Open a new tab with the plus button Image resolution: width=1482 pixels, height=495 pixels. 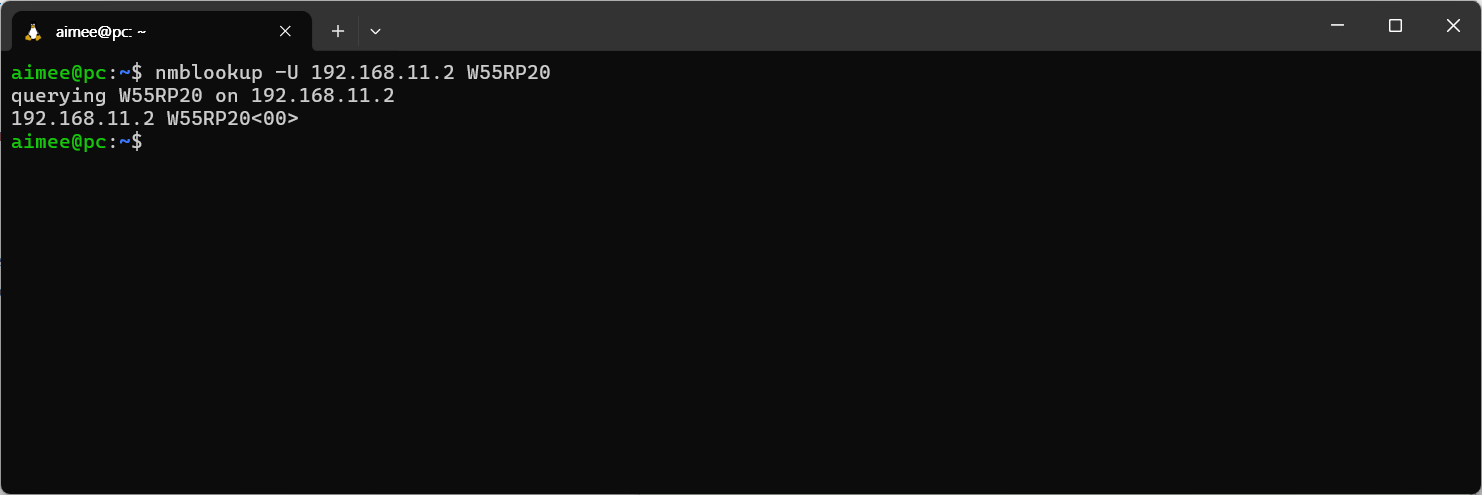point(338,31)
